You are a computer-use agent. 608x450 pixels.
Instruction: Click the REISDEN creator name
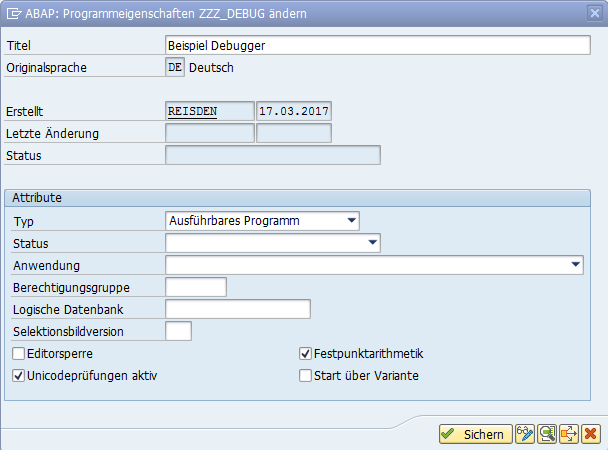(192, 111)
